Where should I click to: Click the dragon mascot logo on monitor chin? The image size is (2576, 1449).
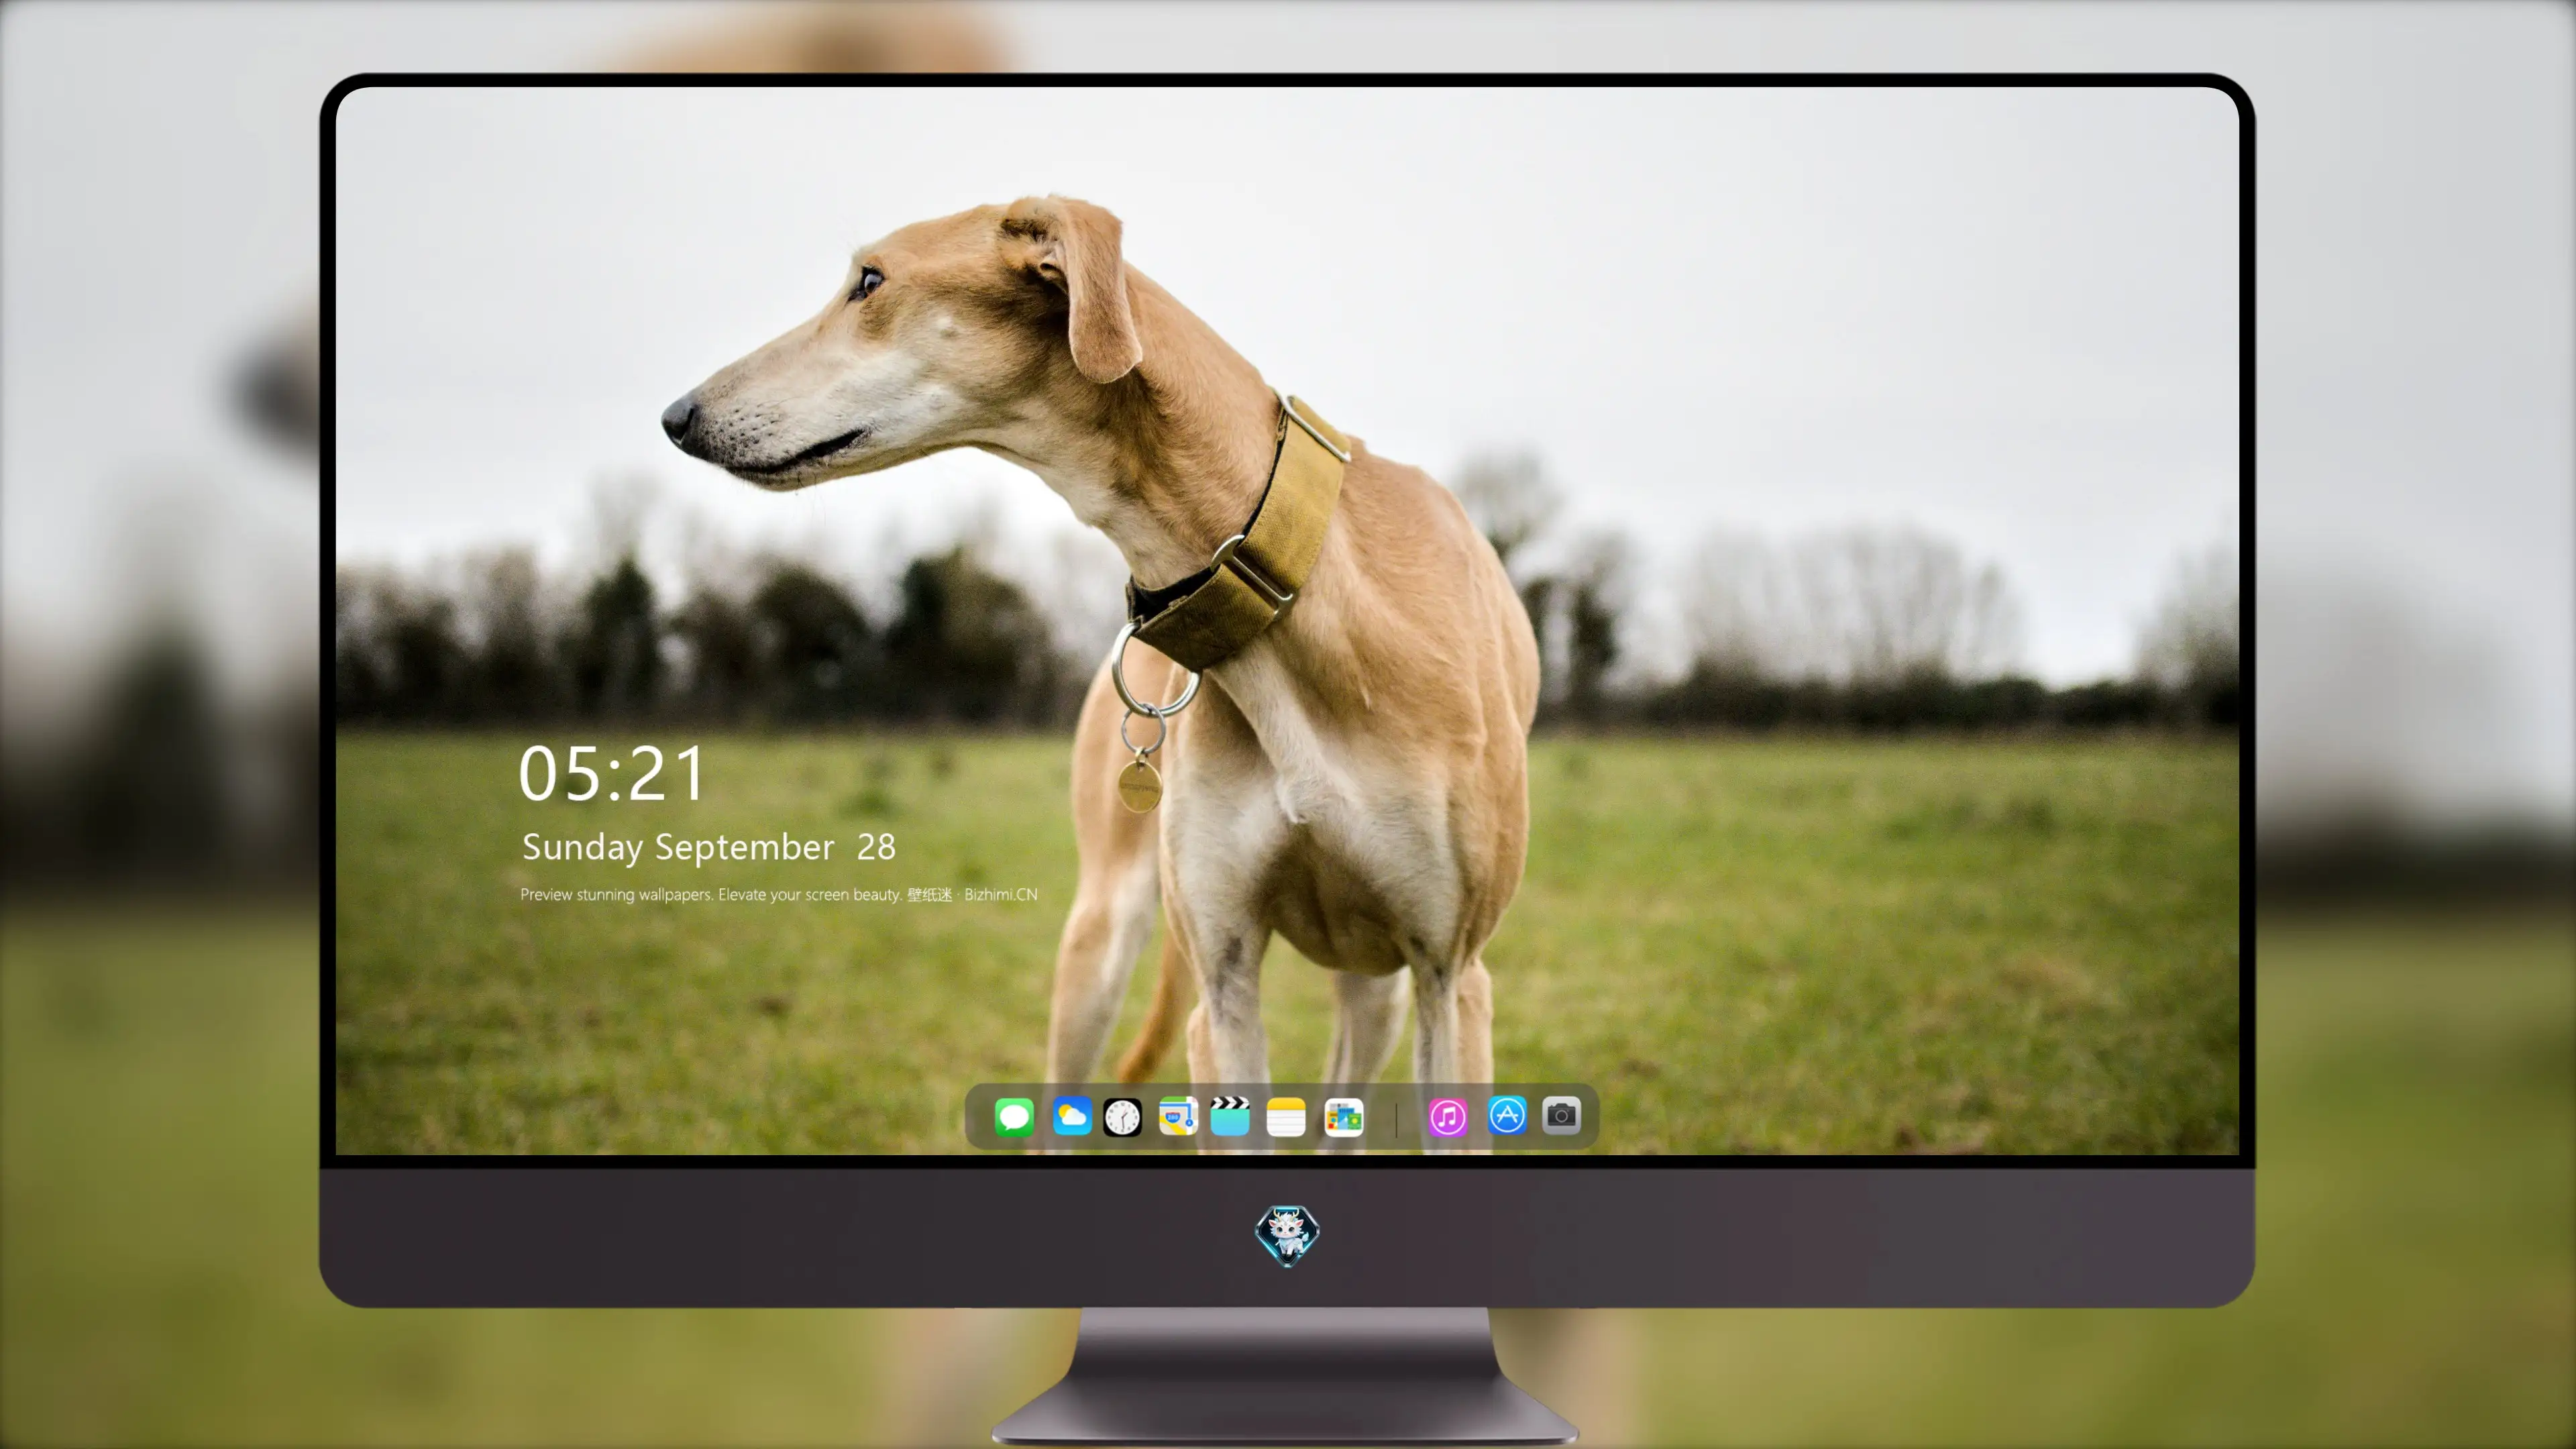point(1287,1236)
